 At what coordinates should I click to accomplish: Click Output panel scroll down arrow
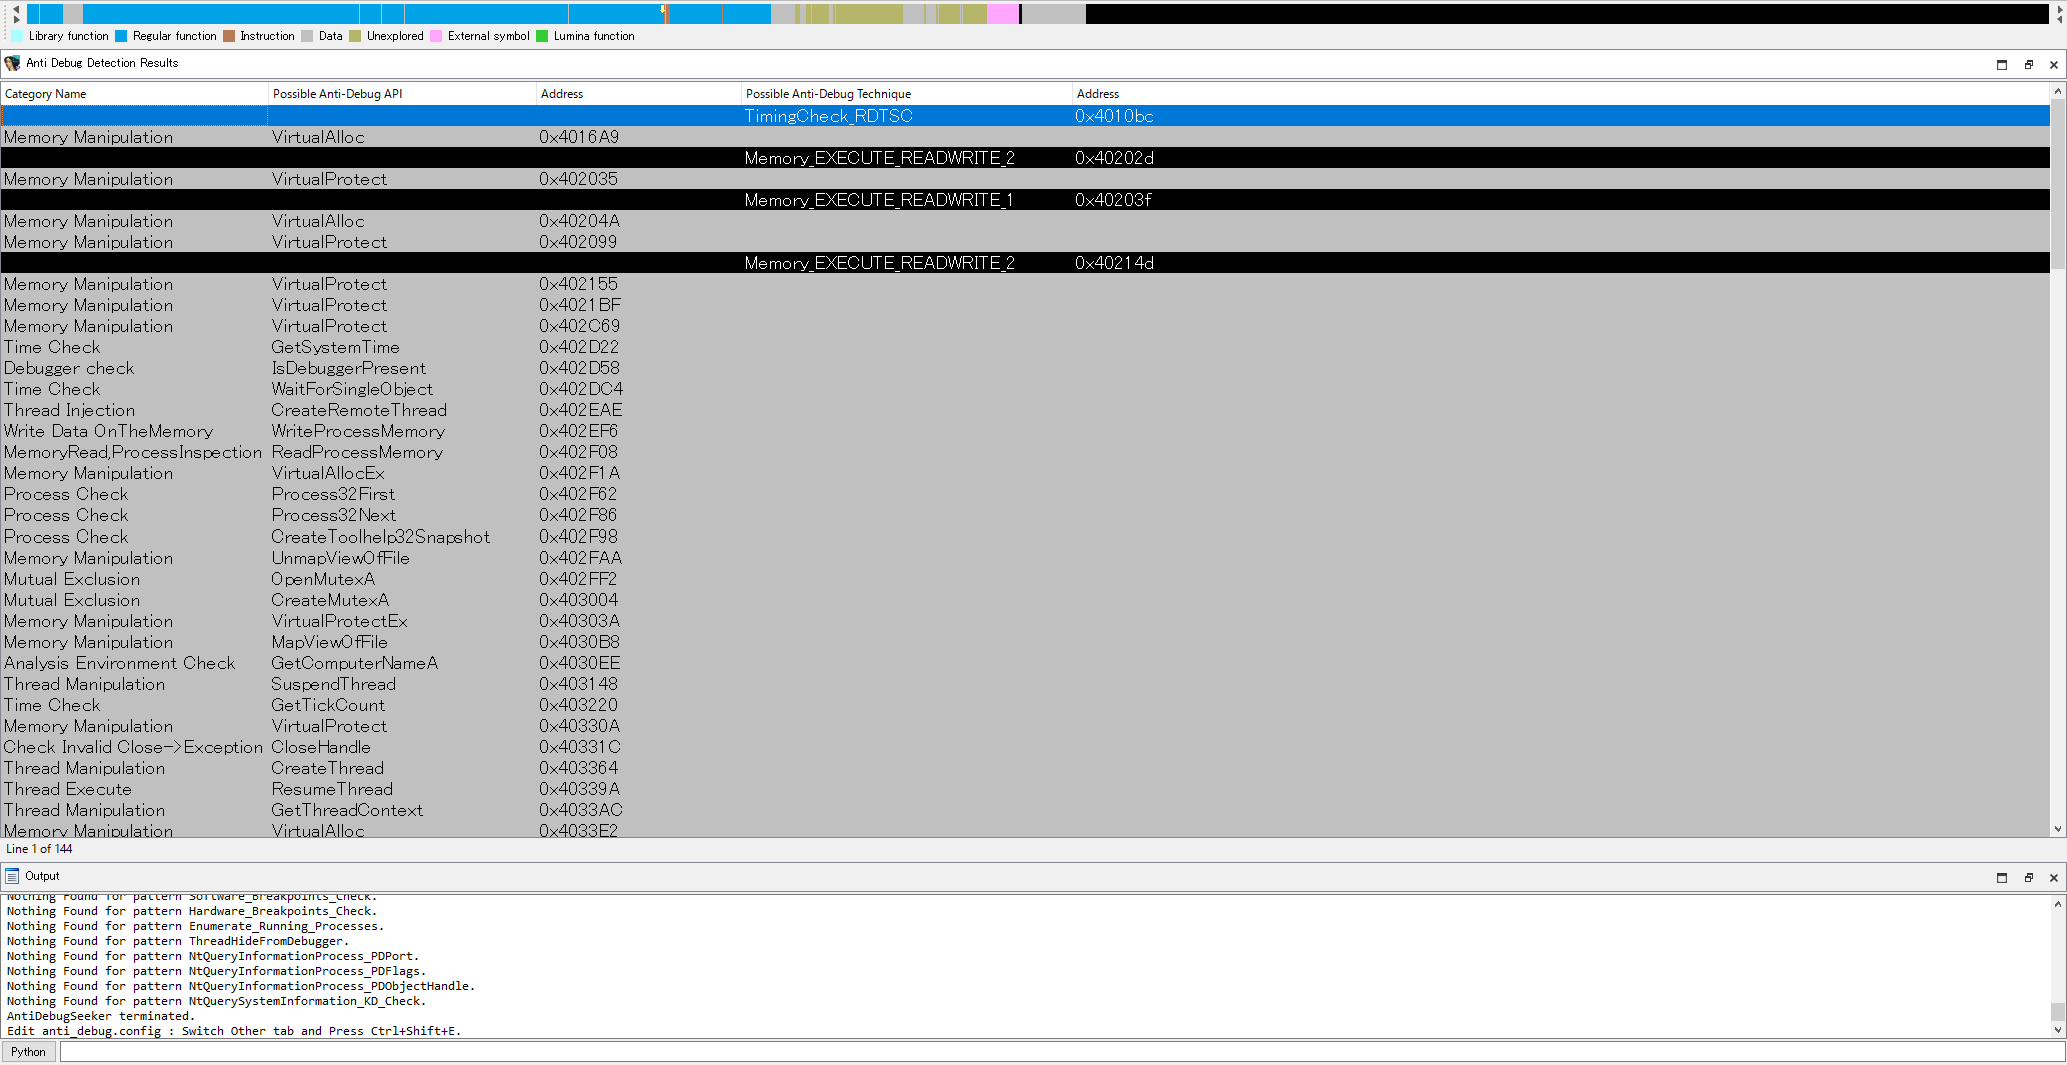2057,1030
